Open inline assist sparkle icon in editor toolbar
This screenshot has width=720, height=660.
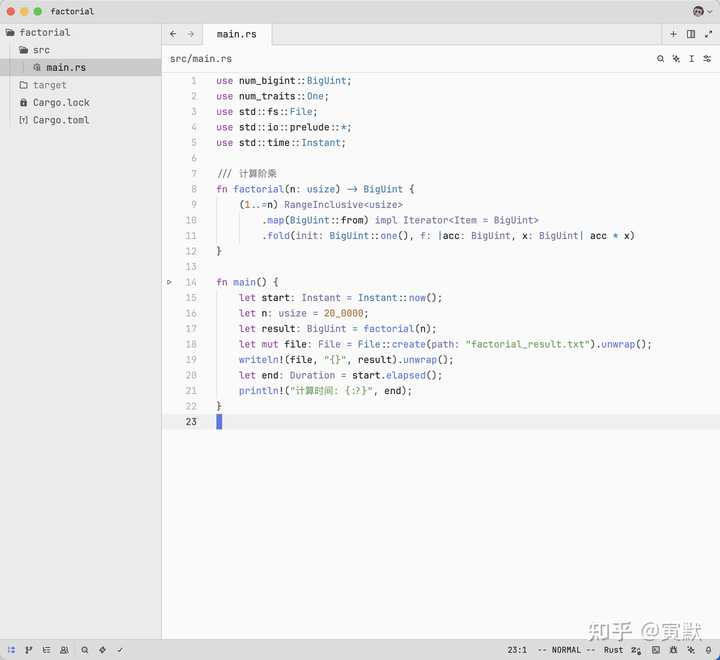pyautogui.click(x=676, y=58)
